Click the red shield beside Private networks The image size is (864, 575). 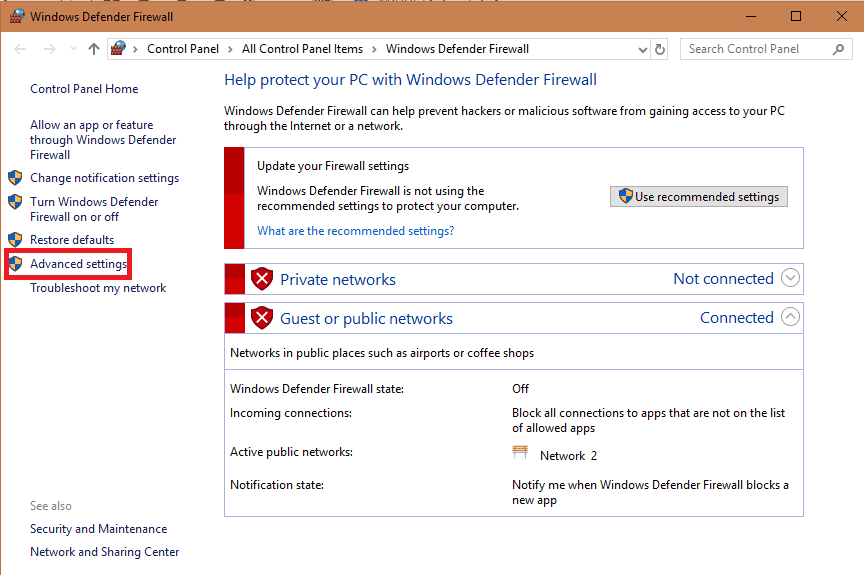click(x=262, y=279)
